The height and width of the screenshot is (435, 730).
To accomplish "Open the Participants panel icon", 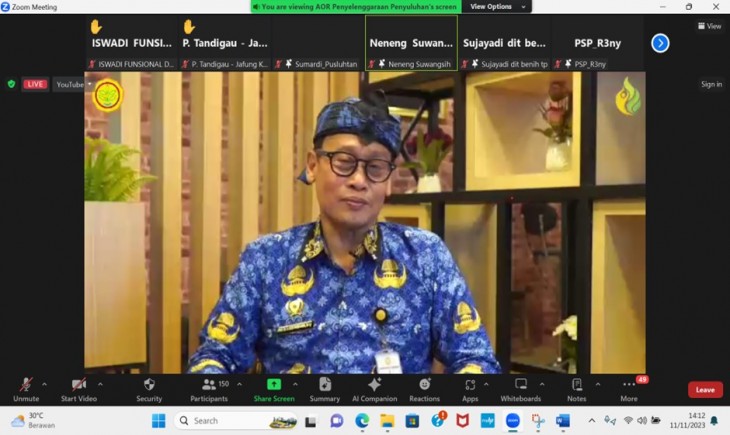I will pos(209,385).
